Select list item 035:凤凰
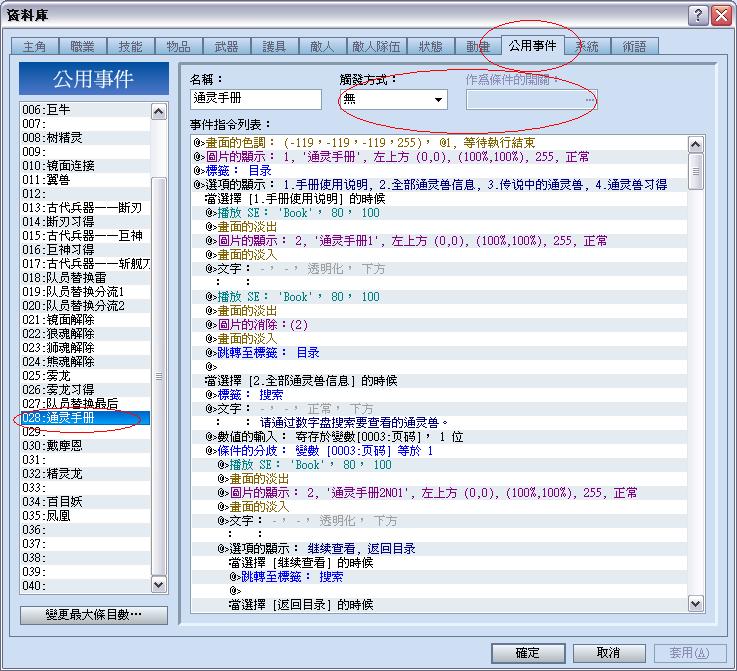The width and height of the screenshot is (737, 671). click(x=85, y=515)
